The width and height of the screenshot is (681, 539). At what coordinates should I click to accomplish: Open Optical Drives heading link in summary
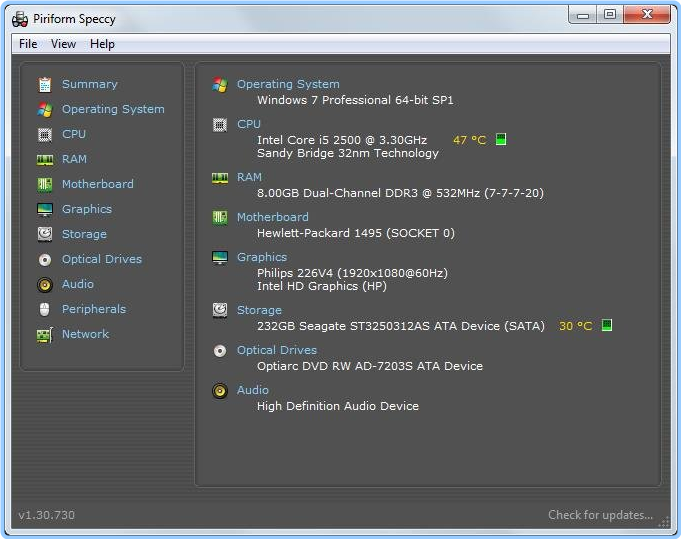pos(277,350)
